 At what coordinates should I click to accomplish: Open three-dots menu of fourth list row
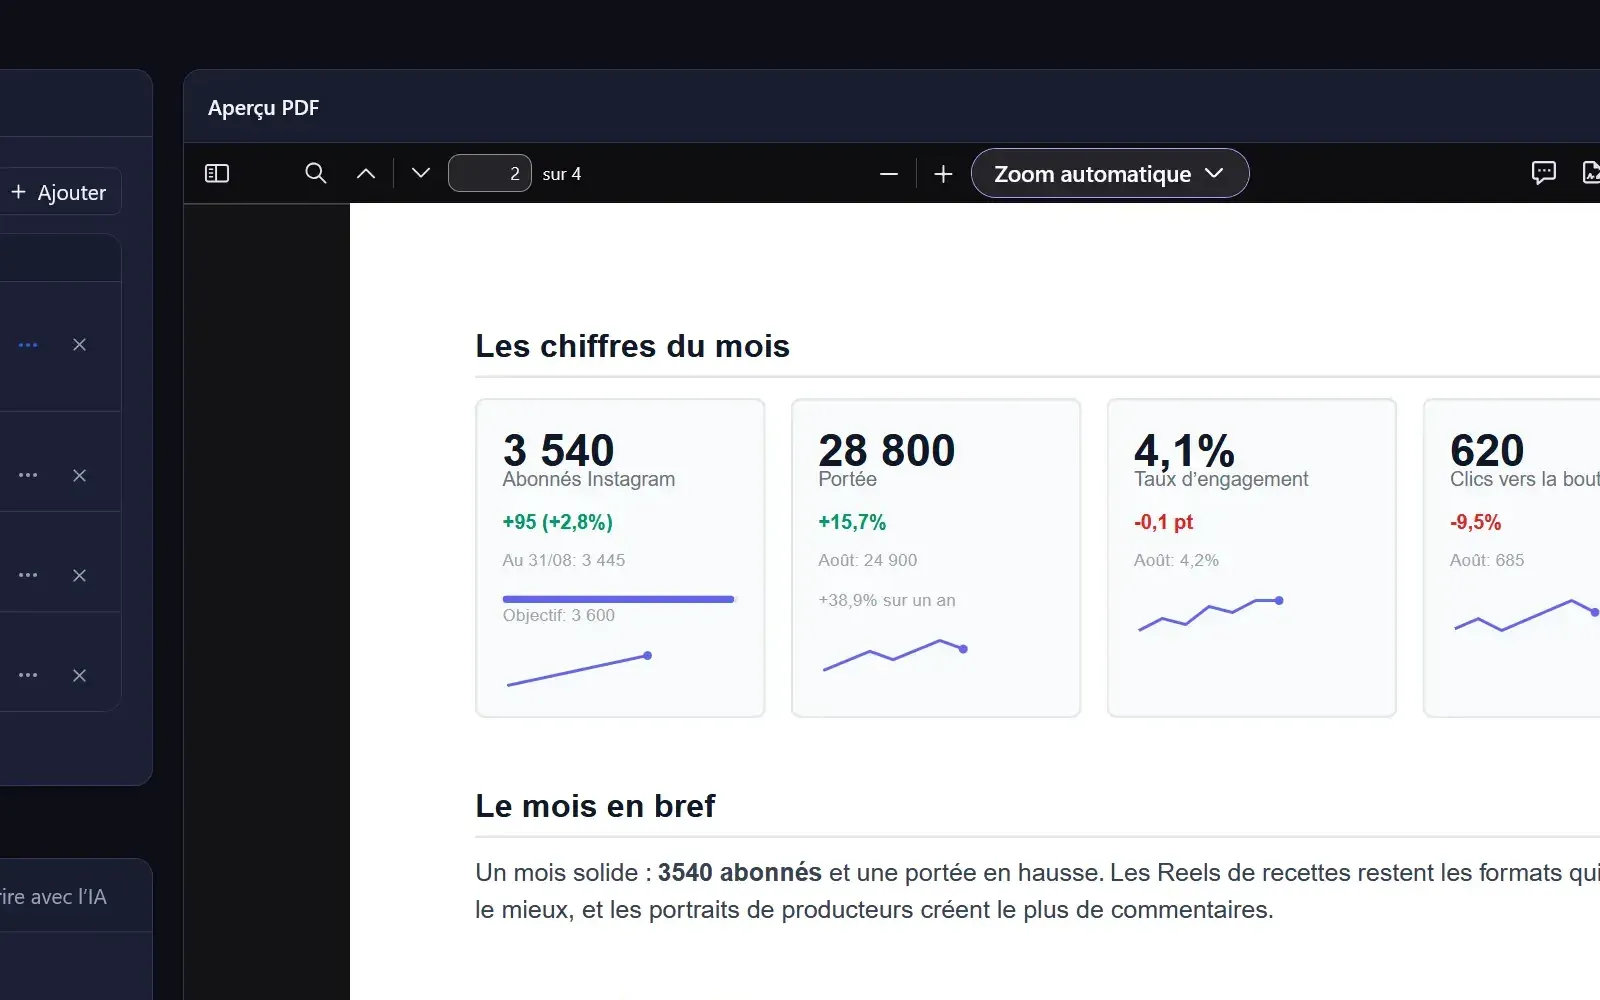[28, 676]
